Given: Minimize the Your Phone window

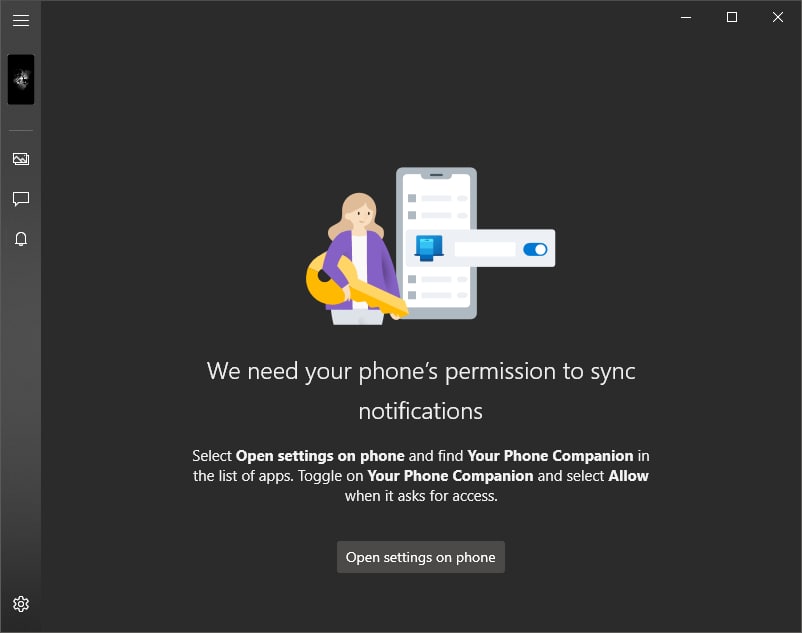Looking at the screenshot, I should point(686,17).
